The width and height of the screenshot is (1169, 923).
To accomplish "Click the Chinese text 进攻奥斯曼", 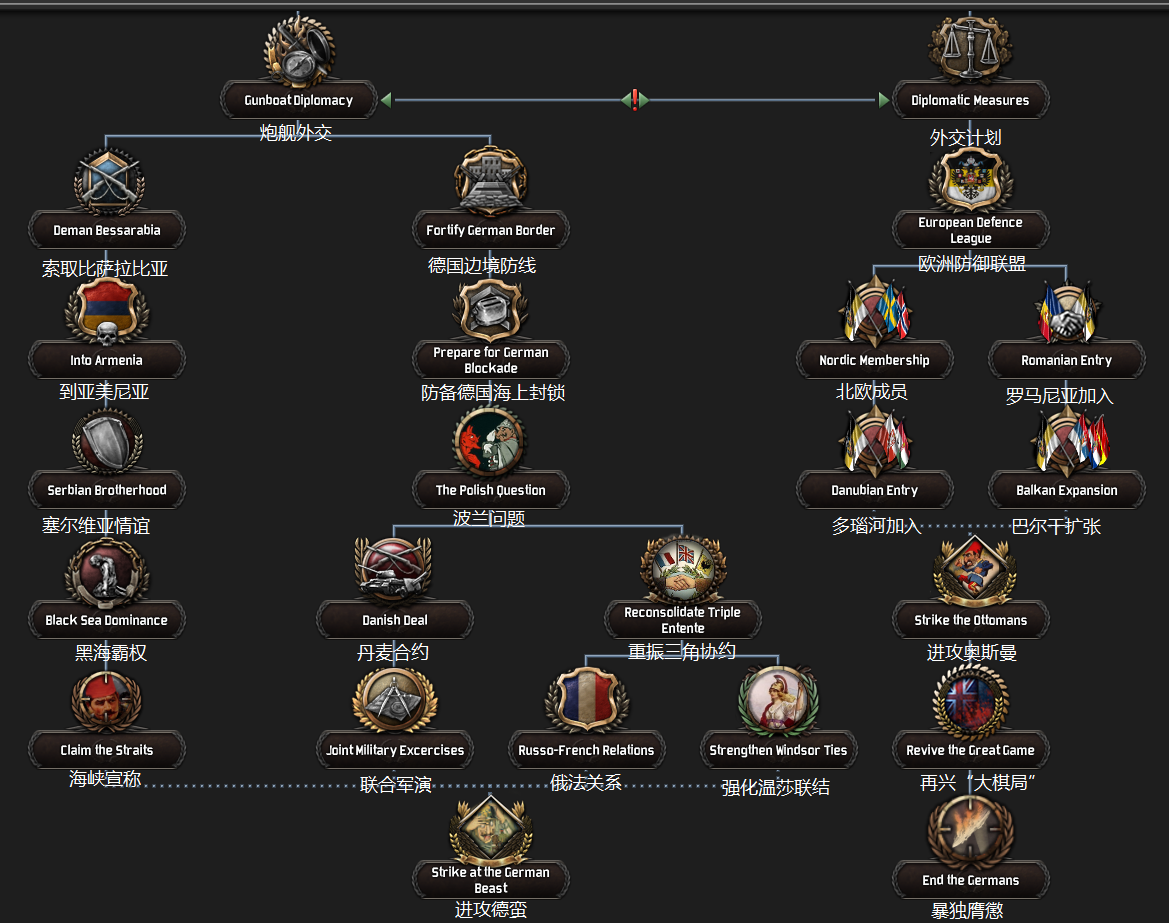I will [x=972, y=653].
